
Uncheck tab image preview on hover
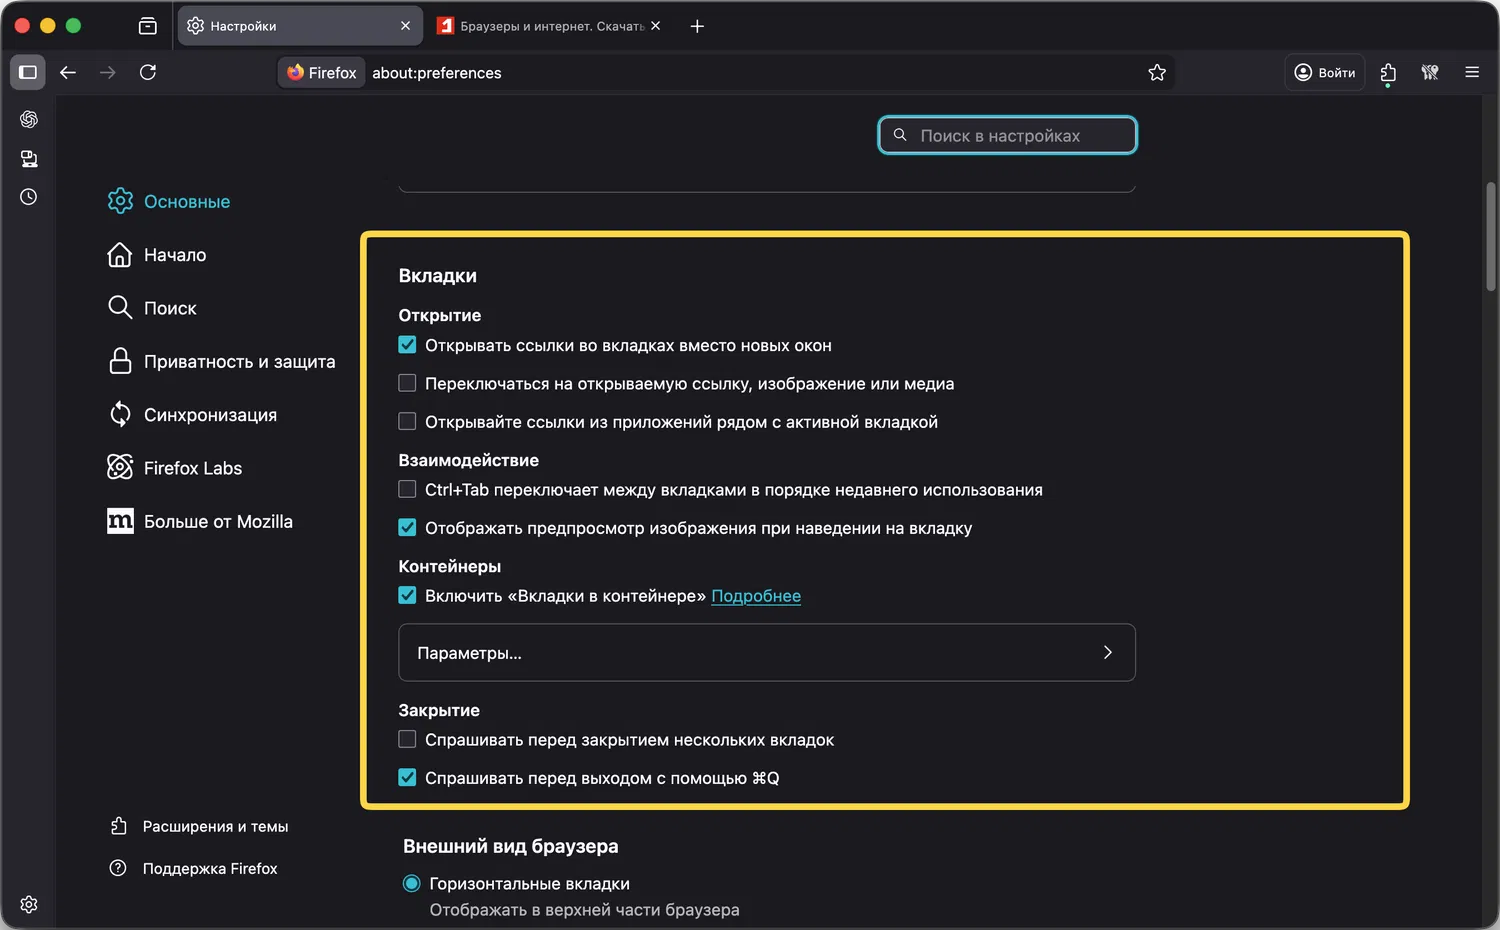407,527
